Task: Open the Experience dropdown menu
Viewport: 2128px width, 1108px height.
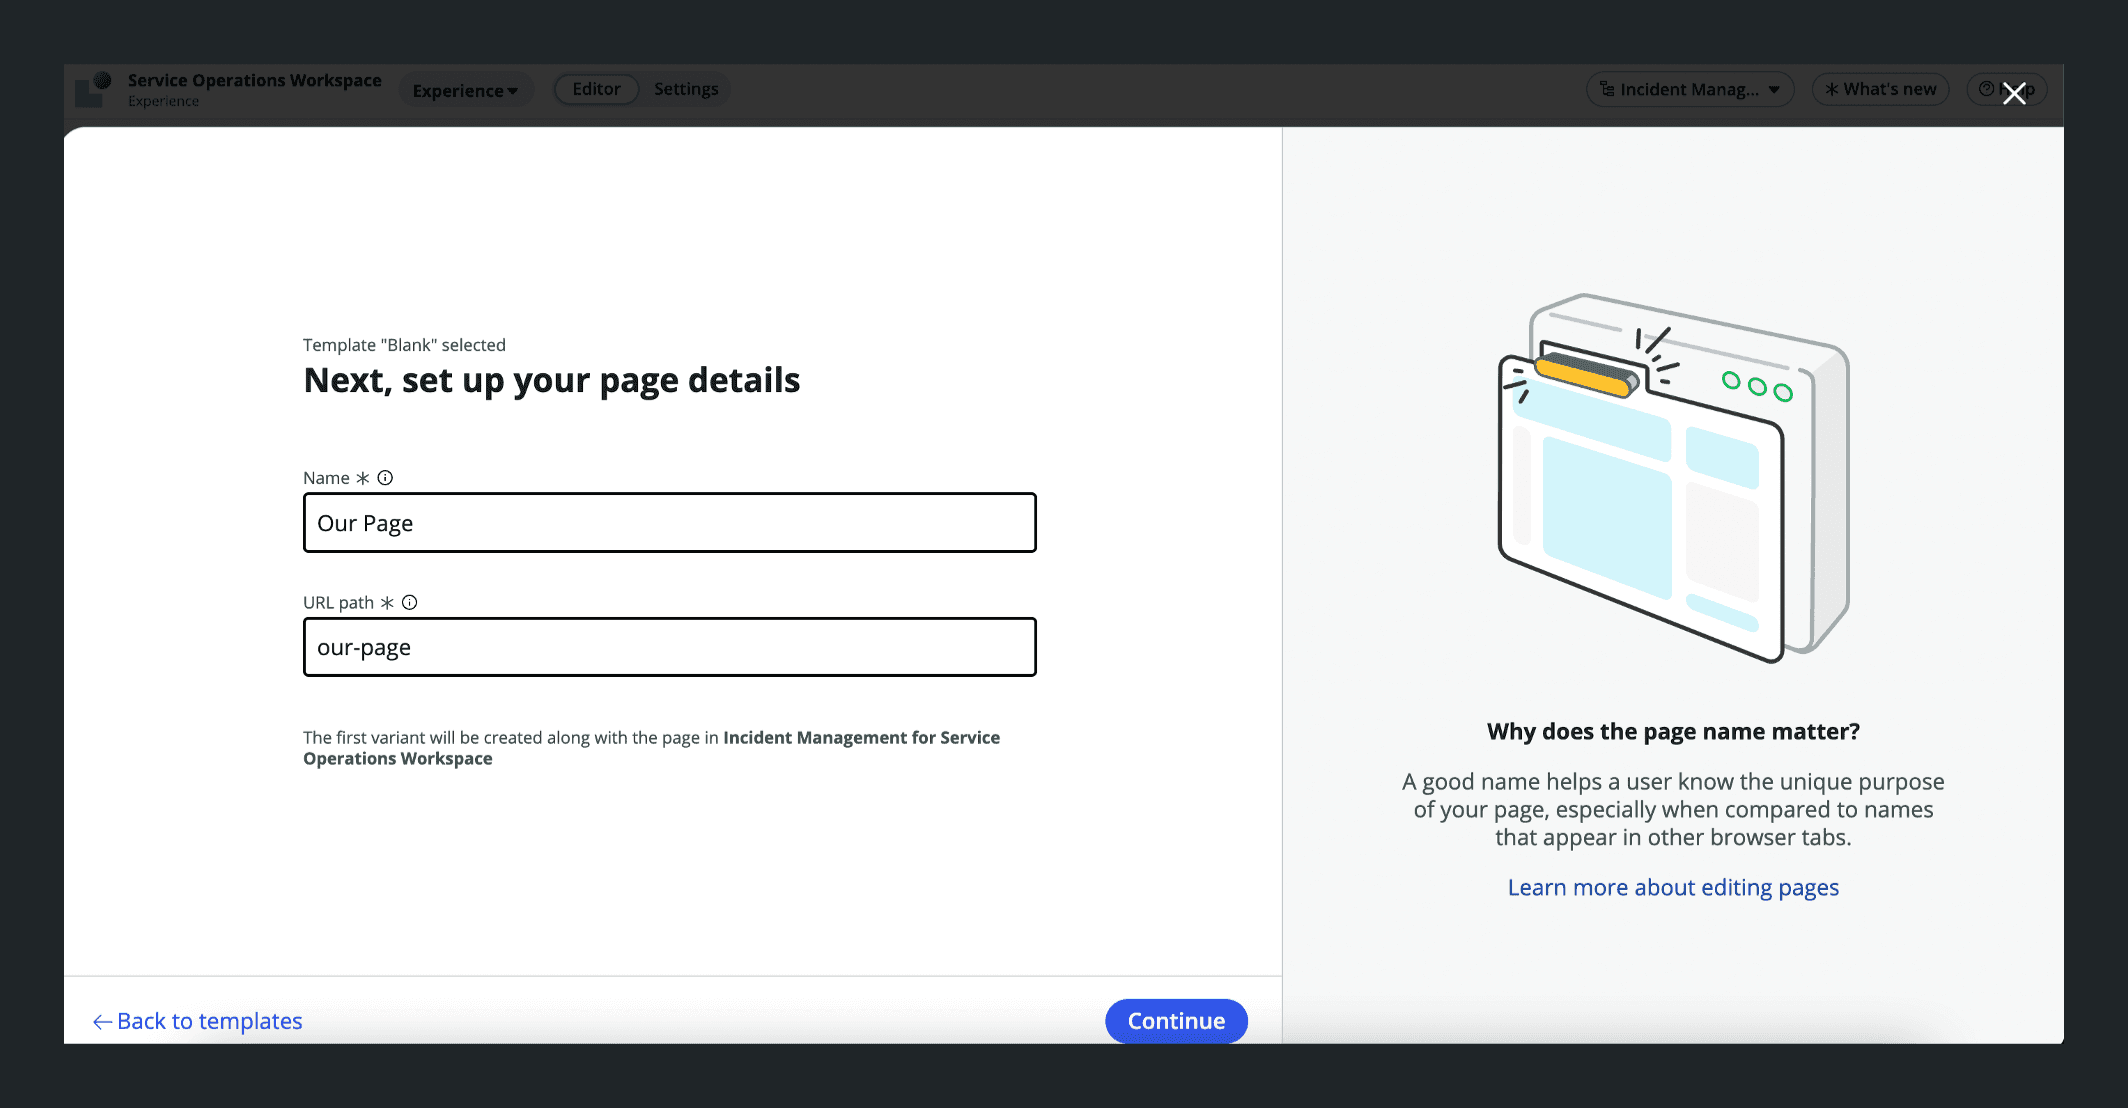Action: [x=465, y=90]
